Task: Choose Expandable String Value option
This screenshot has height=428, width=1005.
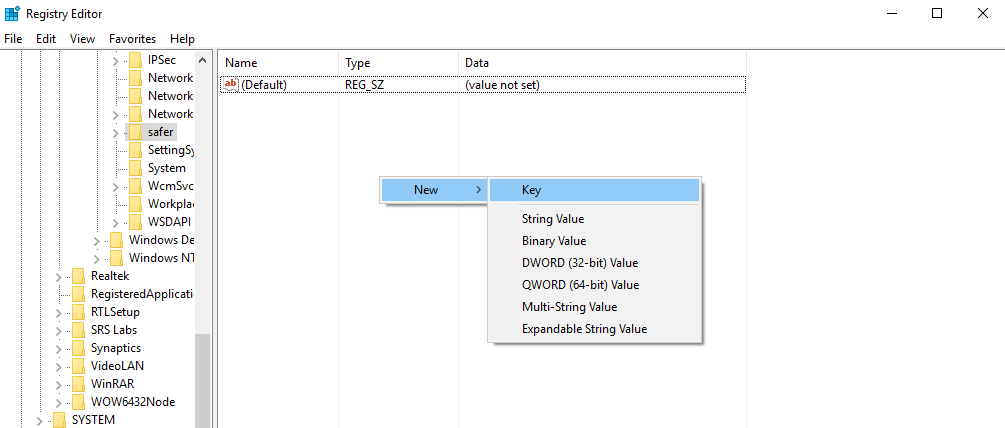Action: point(584,329)
